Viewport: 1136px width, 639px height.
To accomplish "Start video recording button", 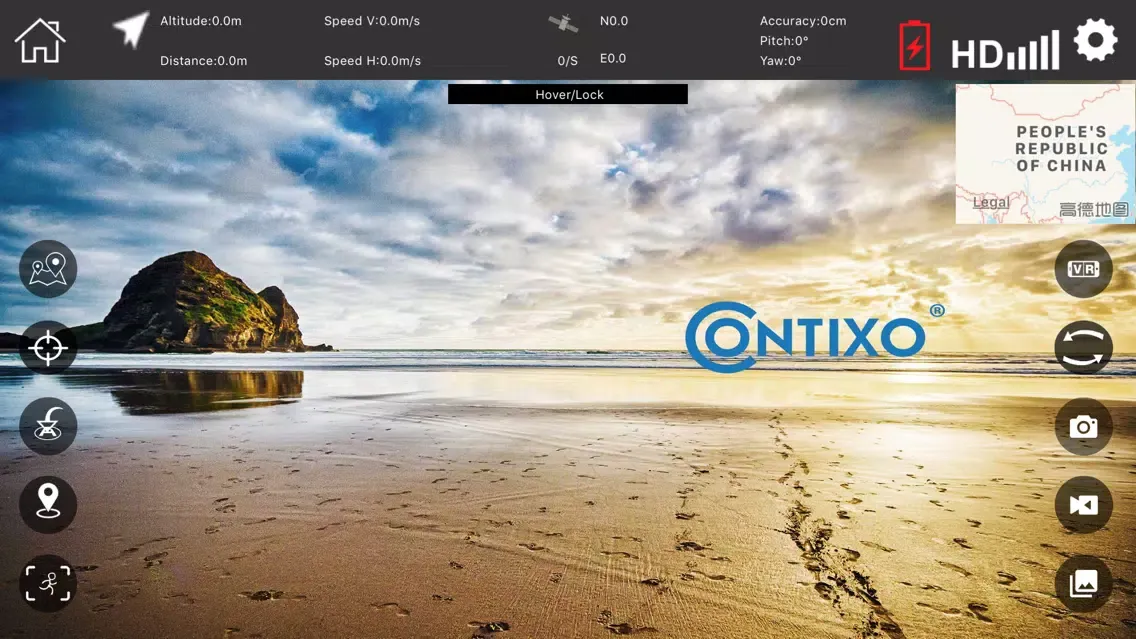I will point(1083,504).
